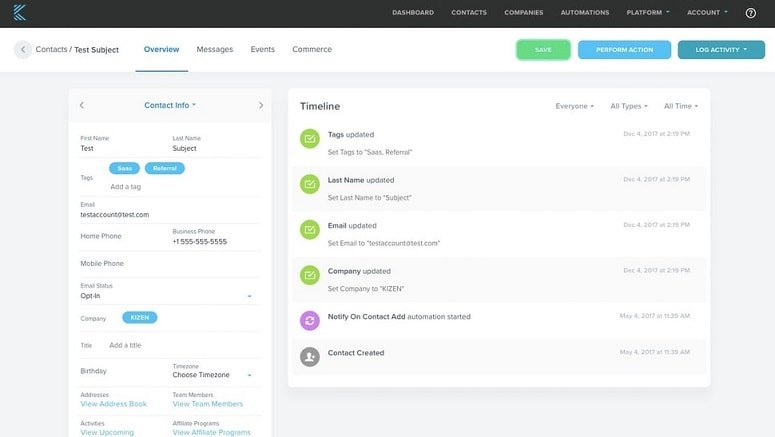Change the Email Status Opt-In dropdown
Screen dimensions: 775x437
click(167, 296)
